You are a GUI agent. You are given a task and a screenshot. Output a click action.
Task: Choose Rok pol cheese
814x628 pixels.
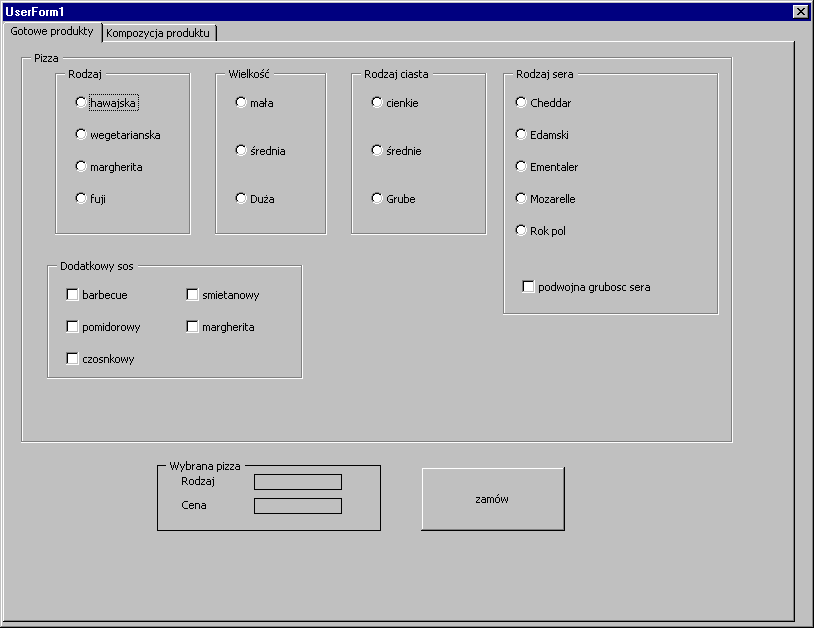pos(521,230)
